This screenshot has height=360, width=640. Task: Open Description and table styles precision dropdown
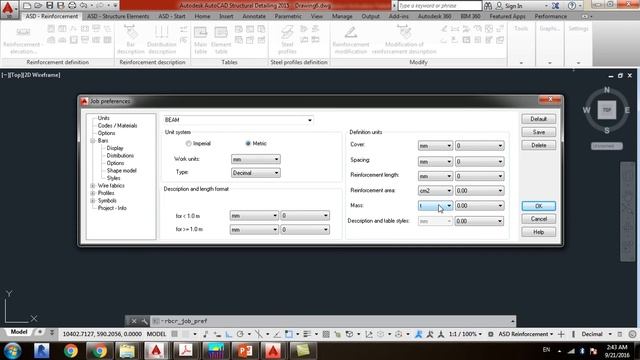(480, 221)
